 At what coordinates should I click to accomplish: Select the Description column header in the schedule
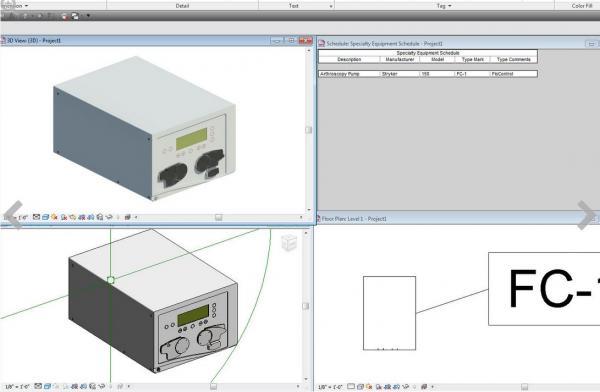pyautogui.click(x=349, y=59)
